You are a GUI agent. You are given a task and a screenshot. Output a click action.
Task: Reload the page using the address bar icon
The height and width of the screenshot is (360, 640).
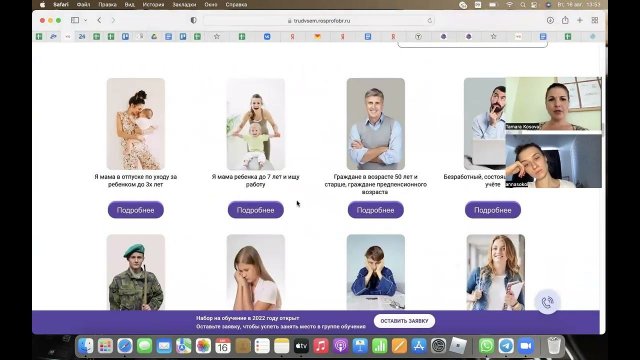429,20
